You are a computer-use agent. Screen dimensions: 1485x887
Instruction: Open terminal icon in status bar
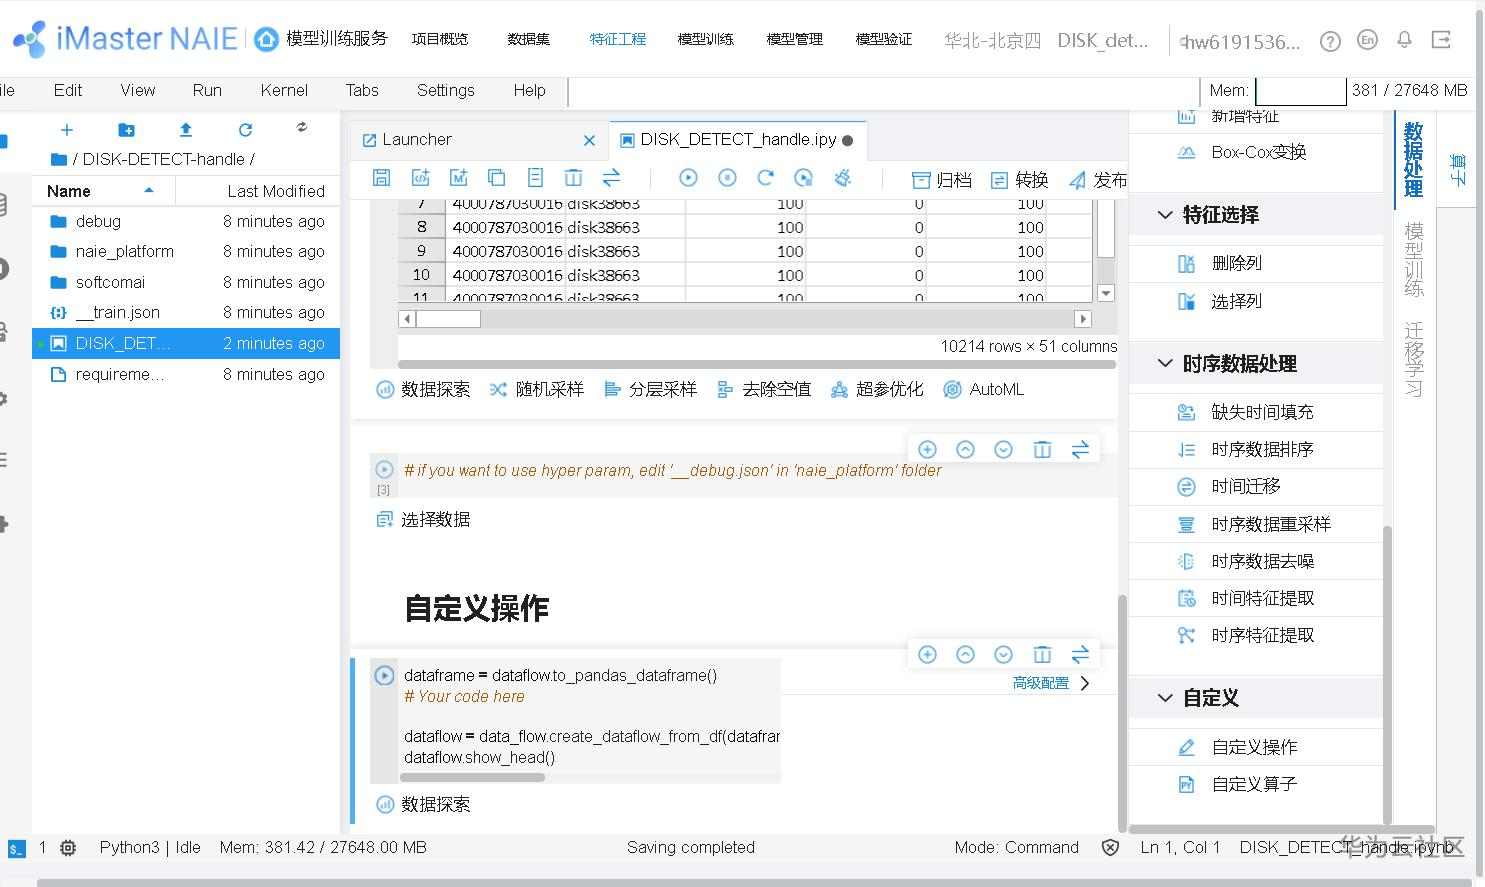[16, 848]
